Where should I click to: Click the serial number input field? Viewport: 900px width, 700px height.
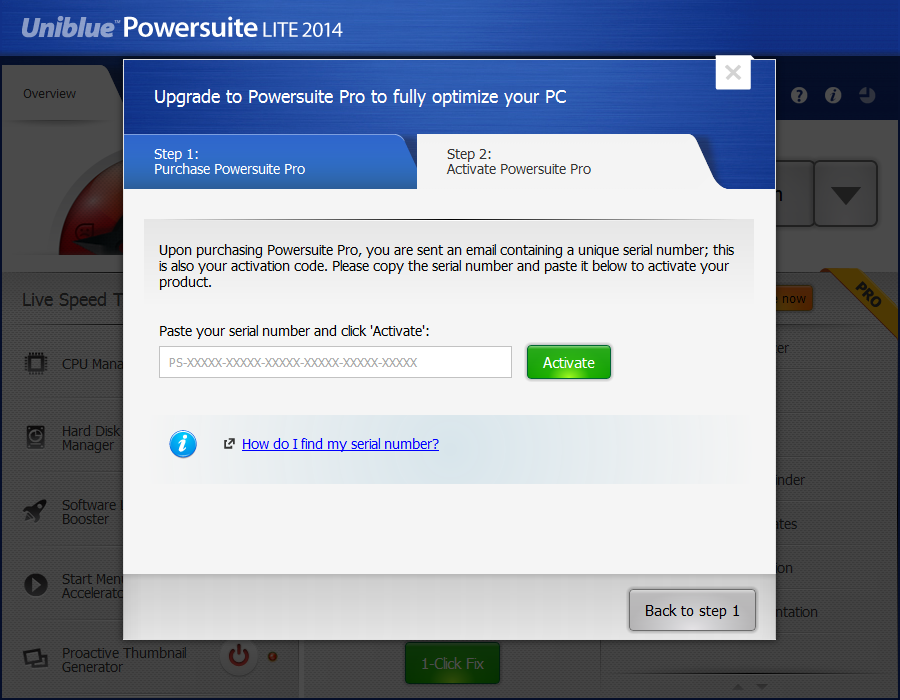(335, 362)
